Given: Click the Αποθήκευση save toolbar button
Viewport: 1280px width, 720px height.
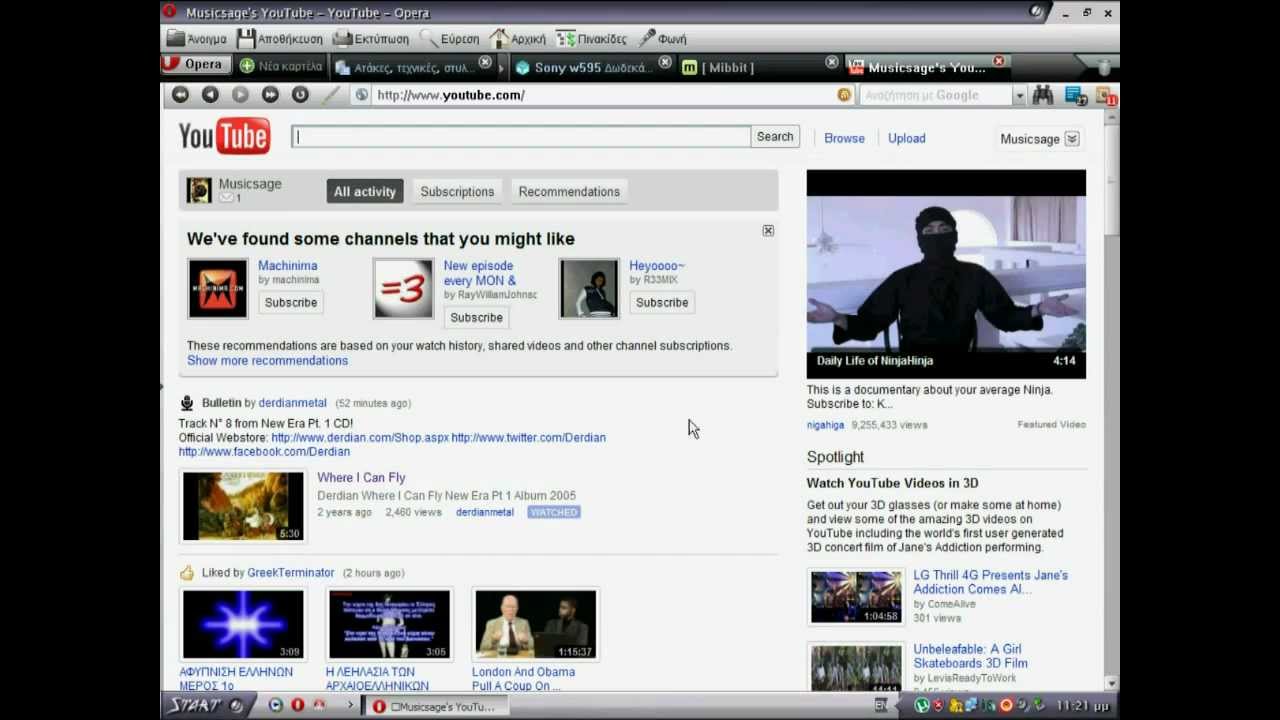Looking at the screenshot, I should click(280, 39).
